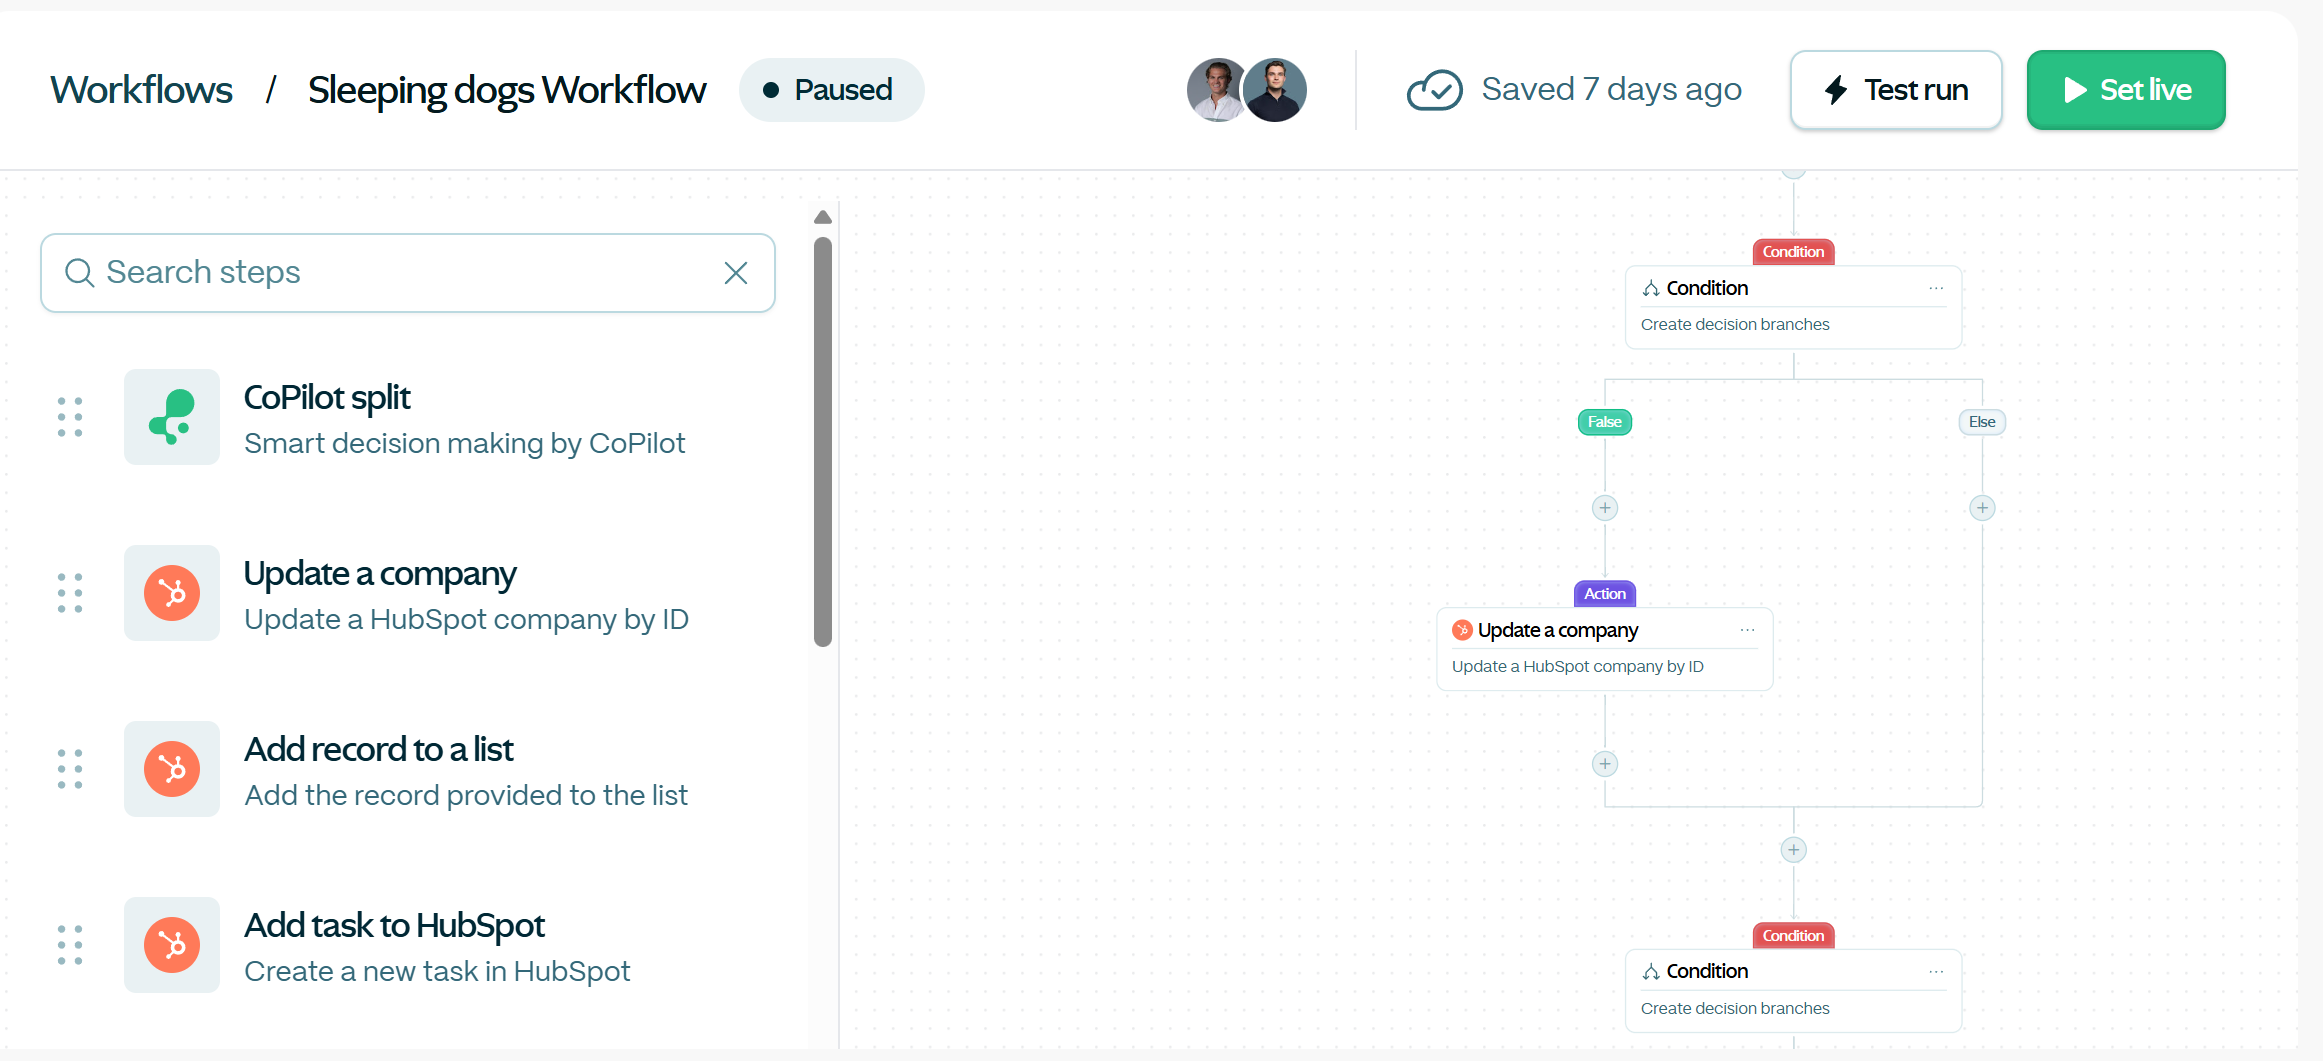Click the Paused status badge
This screenshot has height=1061, width=2323.
(x=831, y=90)
